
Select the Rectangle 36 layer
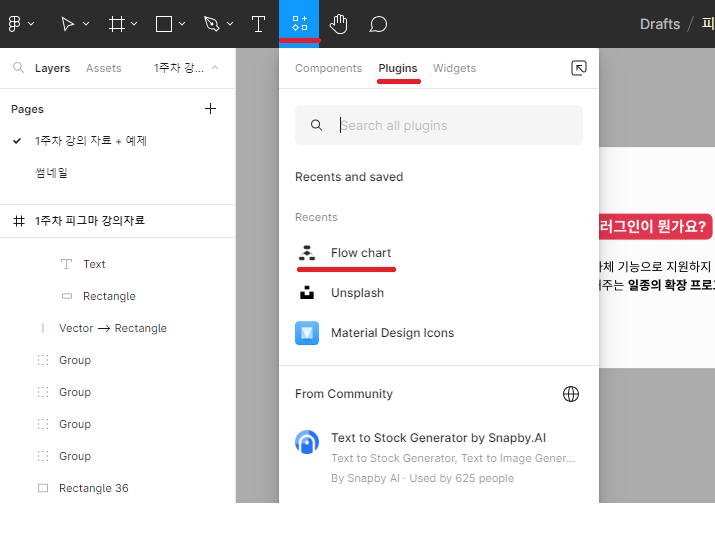[x=93, y=488]
